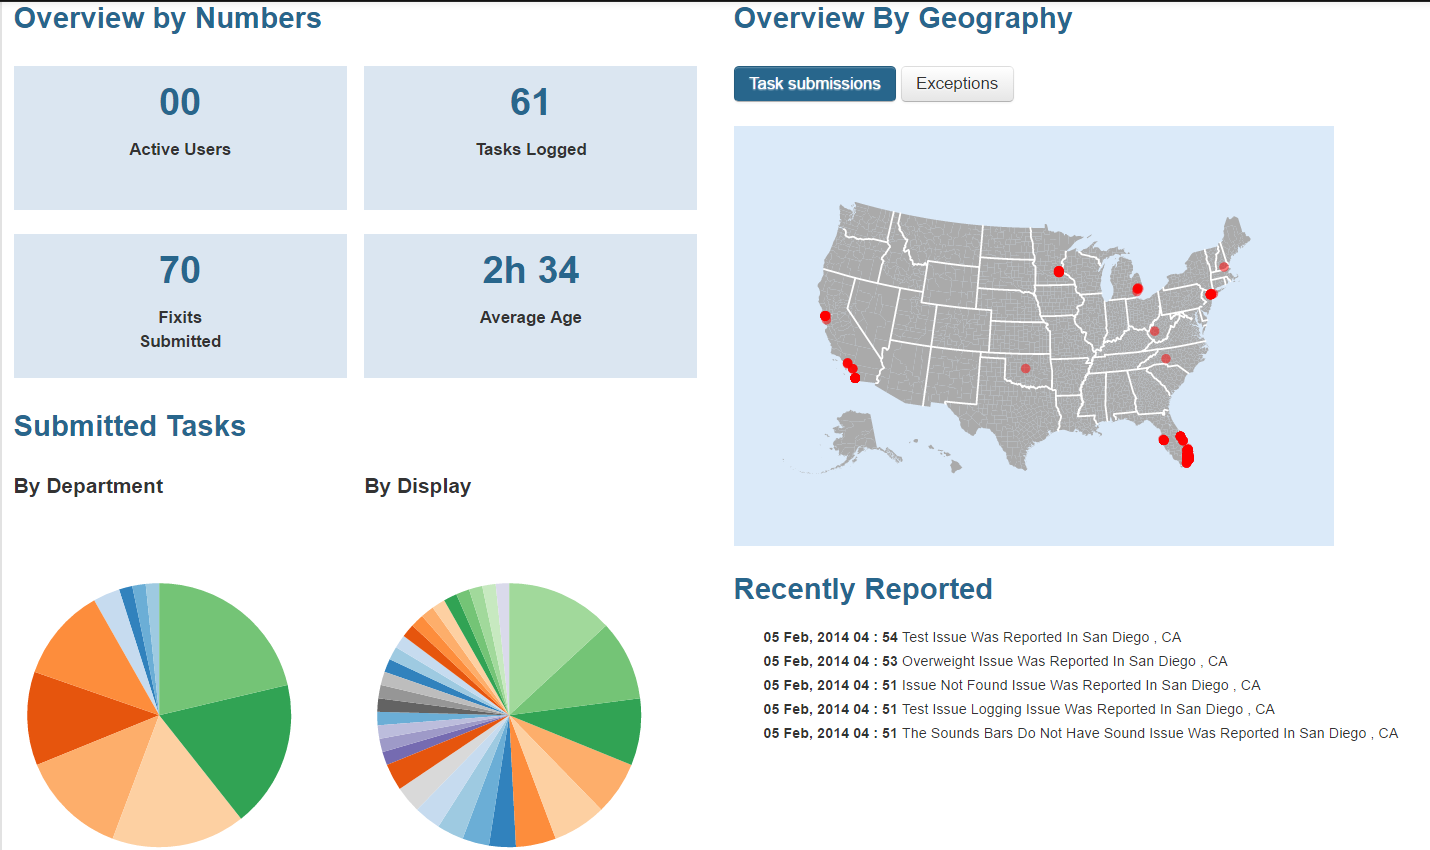Viewport: 1430px width, 850px height.
Task: Click the Sounds Bars sound issue entry
Action: coord(1149,733)
